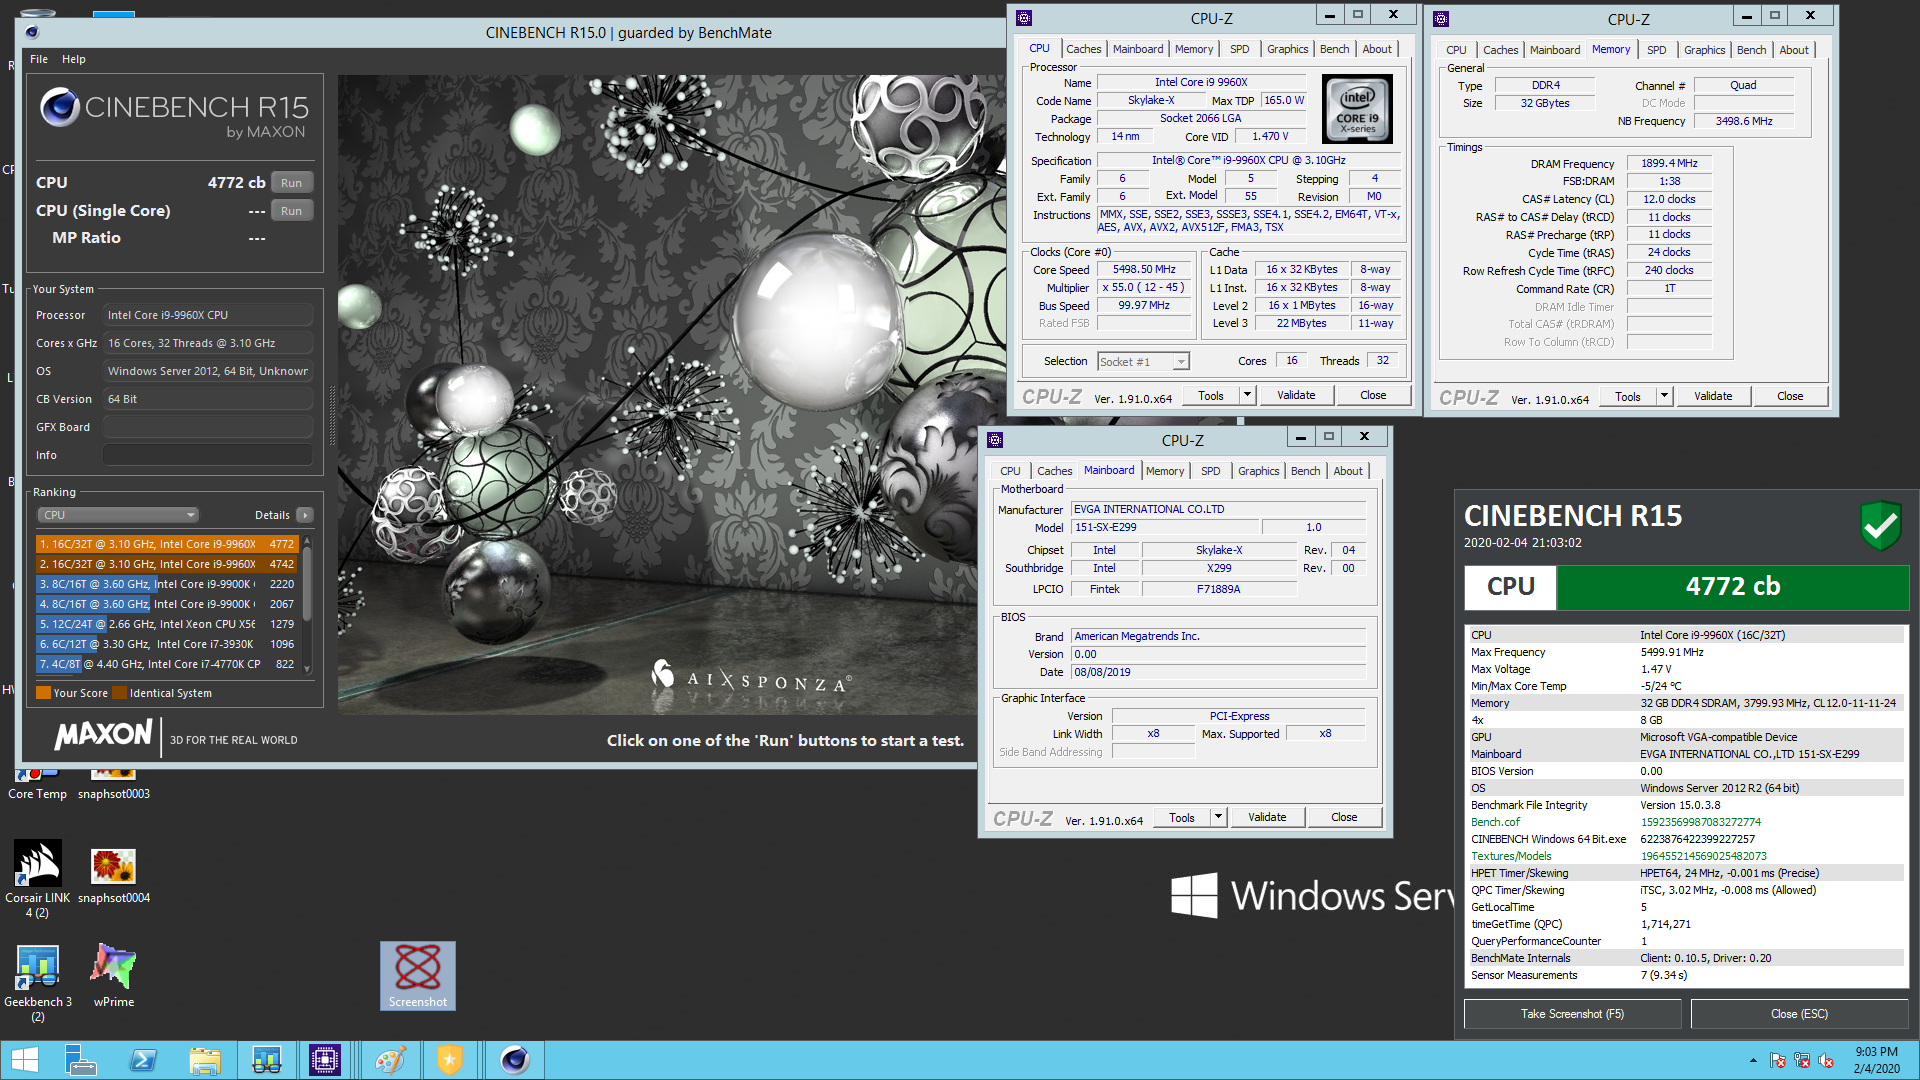This screenshot has height=1080, width=1920.
Task: Select ranking row 3 i9-9900K 2220
Action: pyautogui.click(x=167, y=584)
